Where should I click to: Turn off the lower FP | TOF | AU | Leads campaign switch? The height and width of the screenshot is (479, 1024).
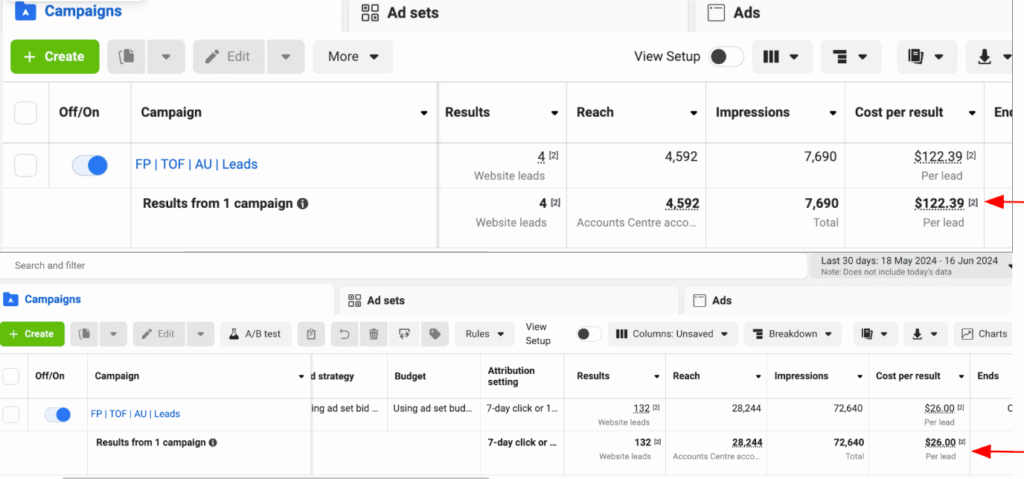[x=58, y=414]
